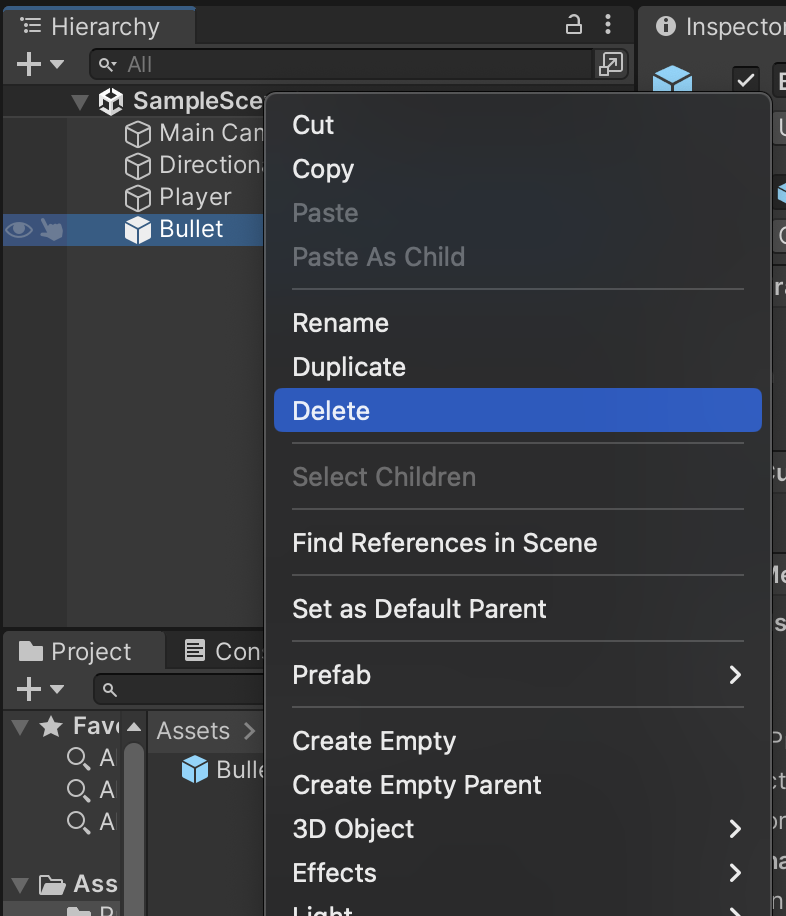This screenshot has width=786, height=916.
Task: Toggle the Inspector active checkbox
Action: click(745, 79)
